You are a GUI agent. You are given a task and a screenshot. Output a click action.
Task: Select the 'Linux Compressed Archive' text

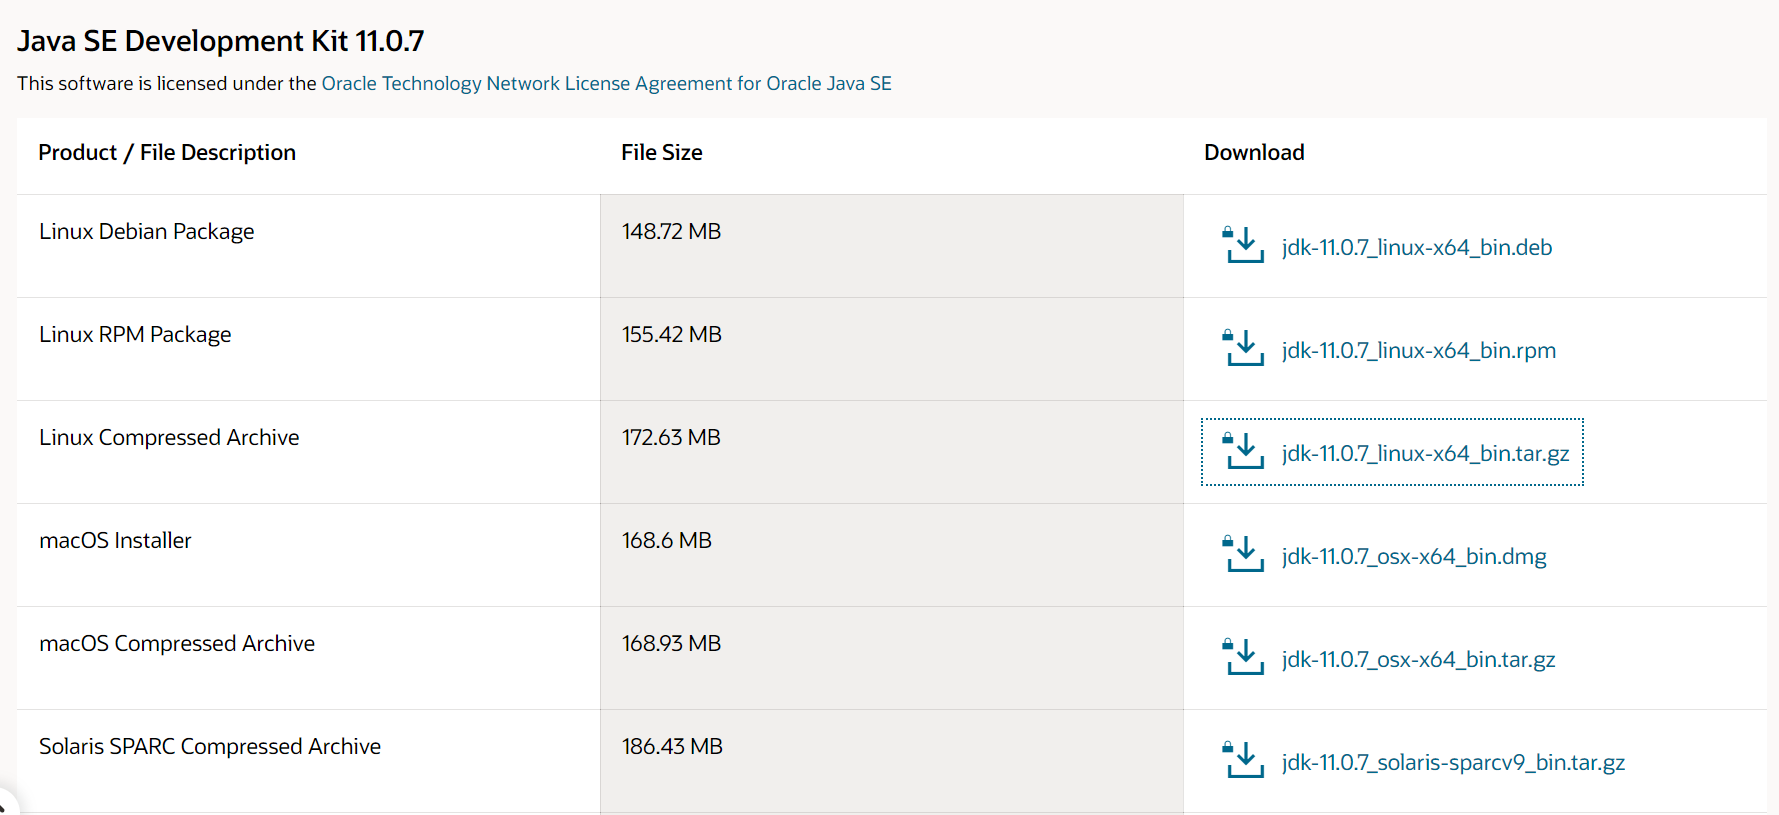[169, 437]
